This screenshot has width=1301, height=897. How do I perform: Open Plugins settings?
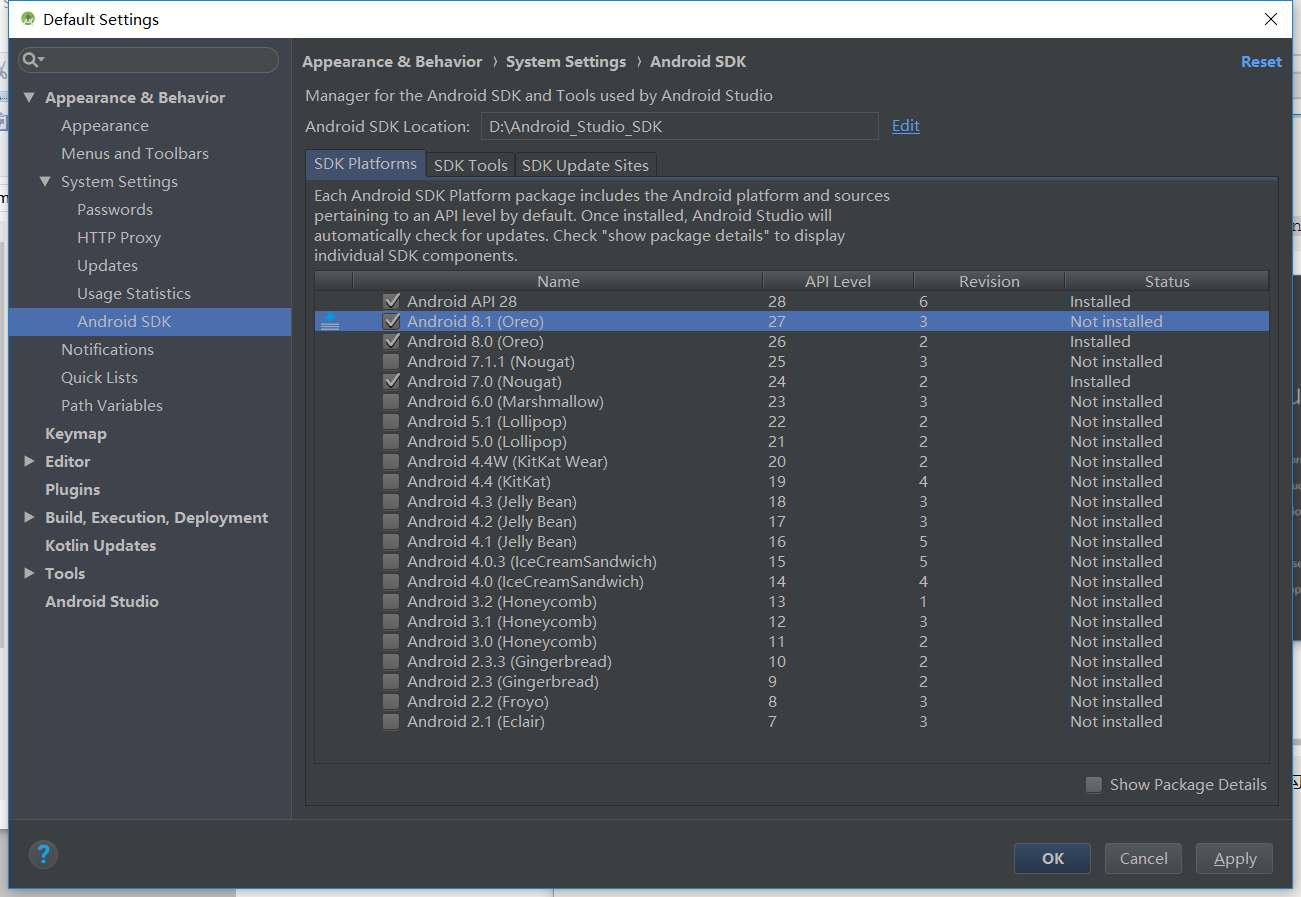73,489
